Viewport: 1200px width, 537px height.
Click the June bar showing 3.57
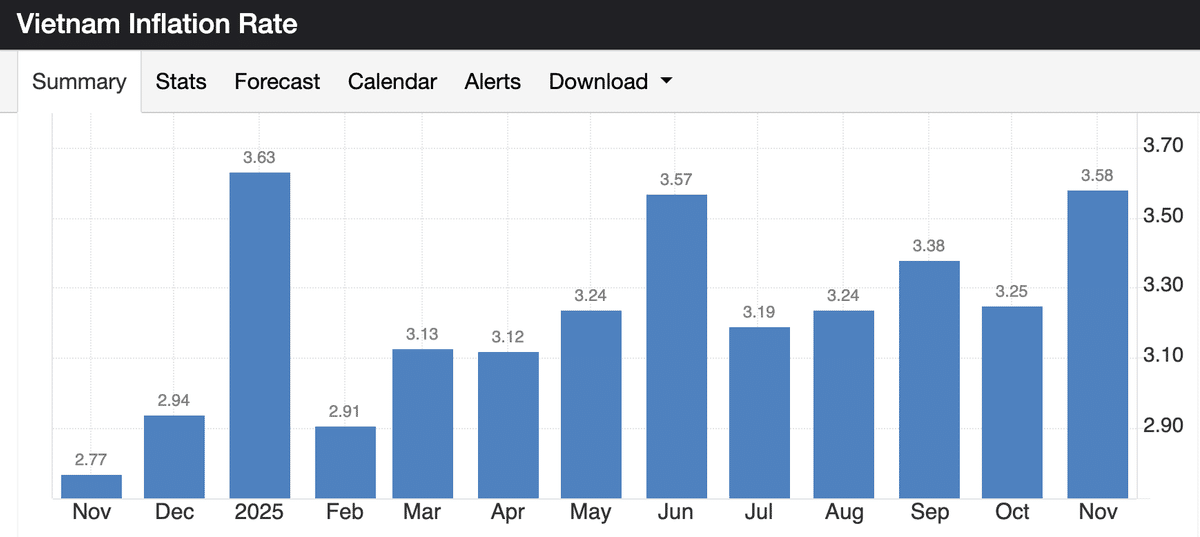[x=677, y=346]
